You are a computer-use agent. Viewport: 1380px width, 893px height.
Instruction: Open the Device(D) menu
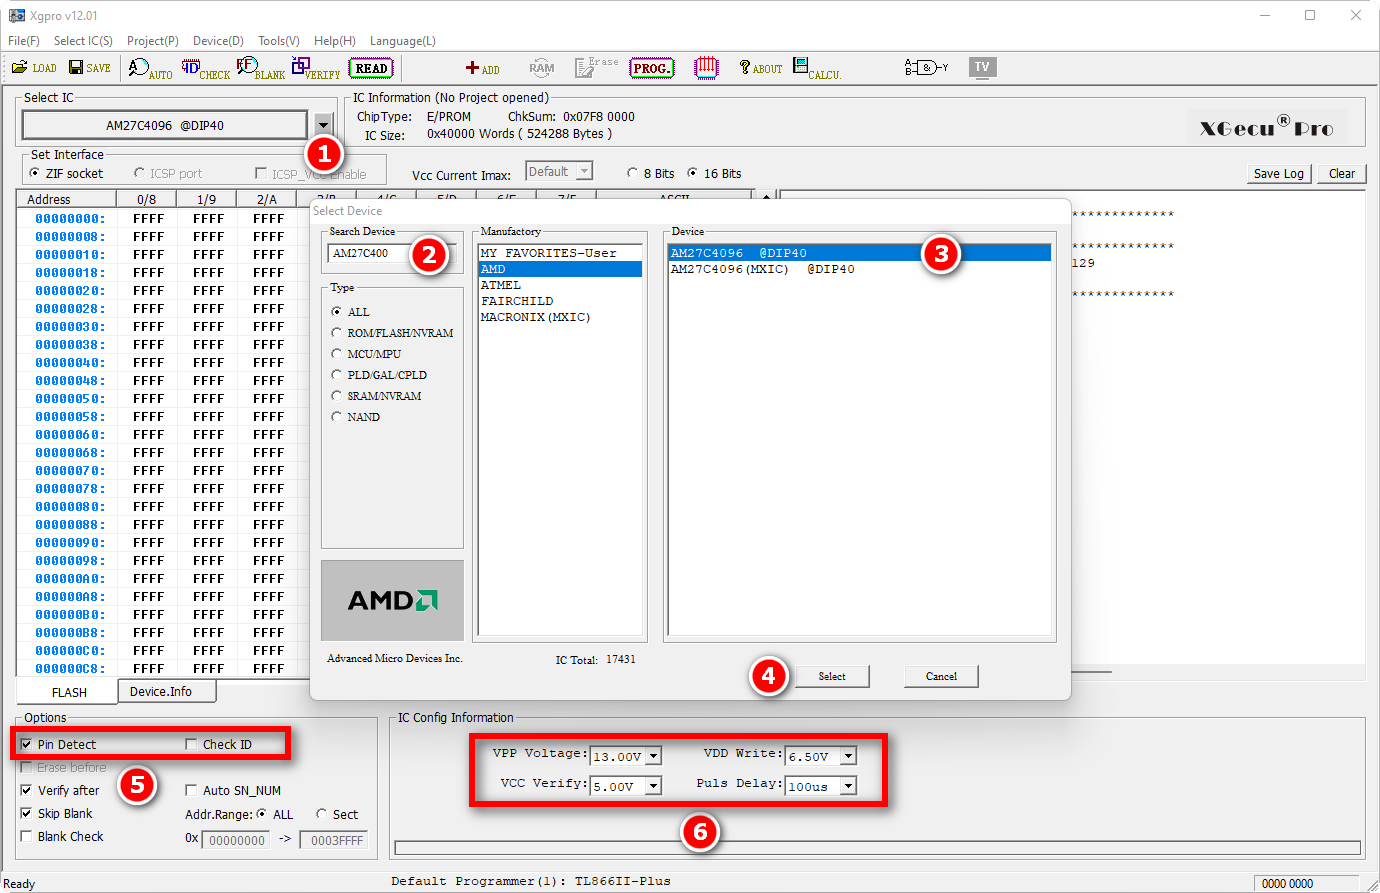pos(218,41)
